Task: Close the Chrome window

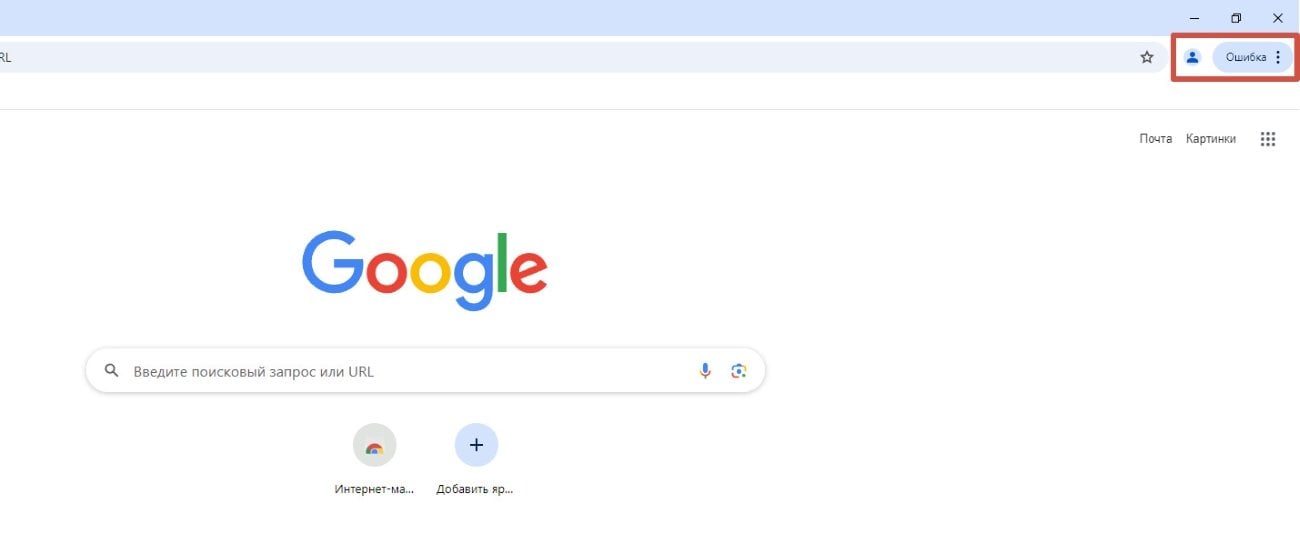Action: click(1277, 18)
